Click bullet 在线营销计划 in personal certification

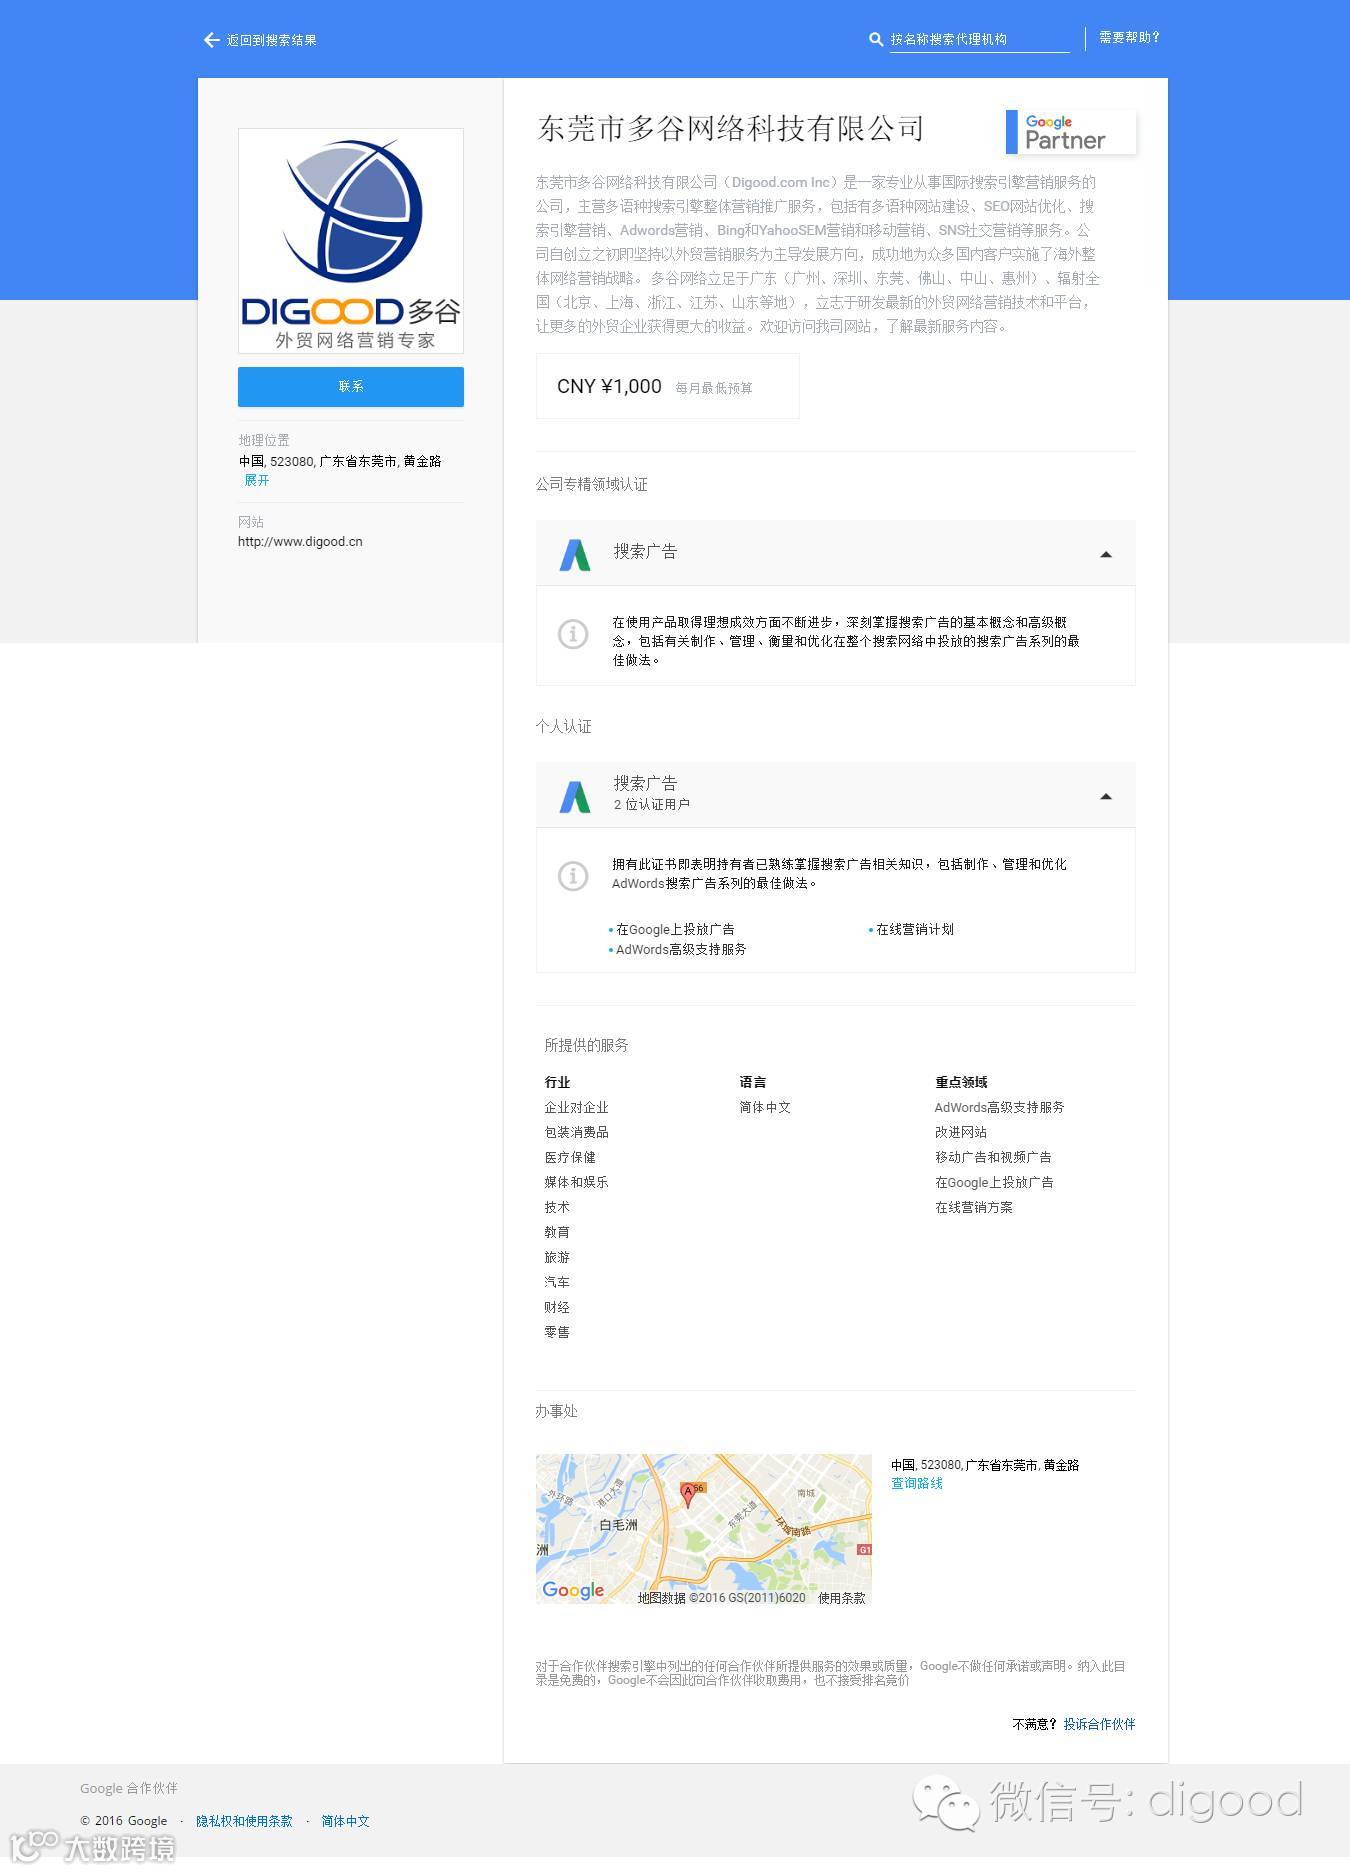point(915,930)
